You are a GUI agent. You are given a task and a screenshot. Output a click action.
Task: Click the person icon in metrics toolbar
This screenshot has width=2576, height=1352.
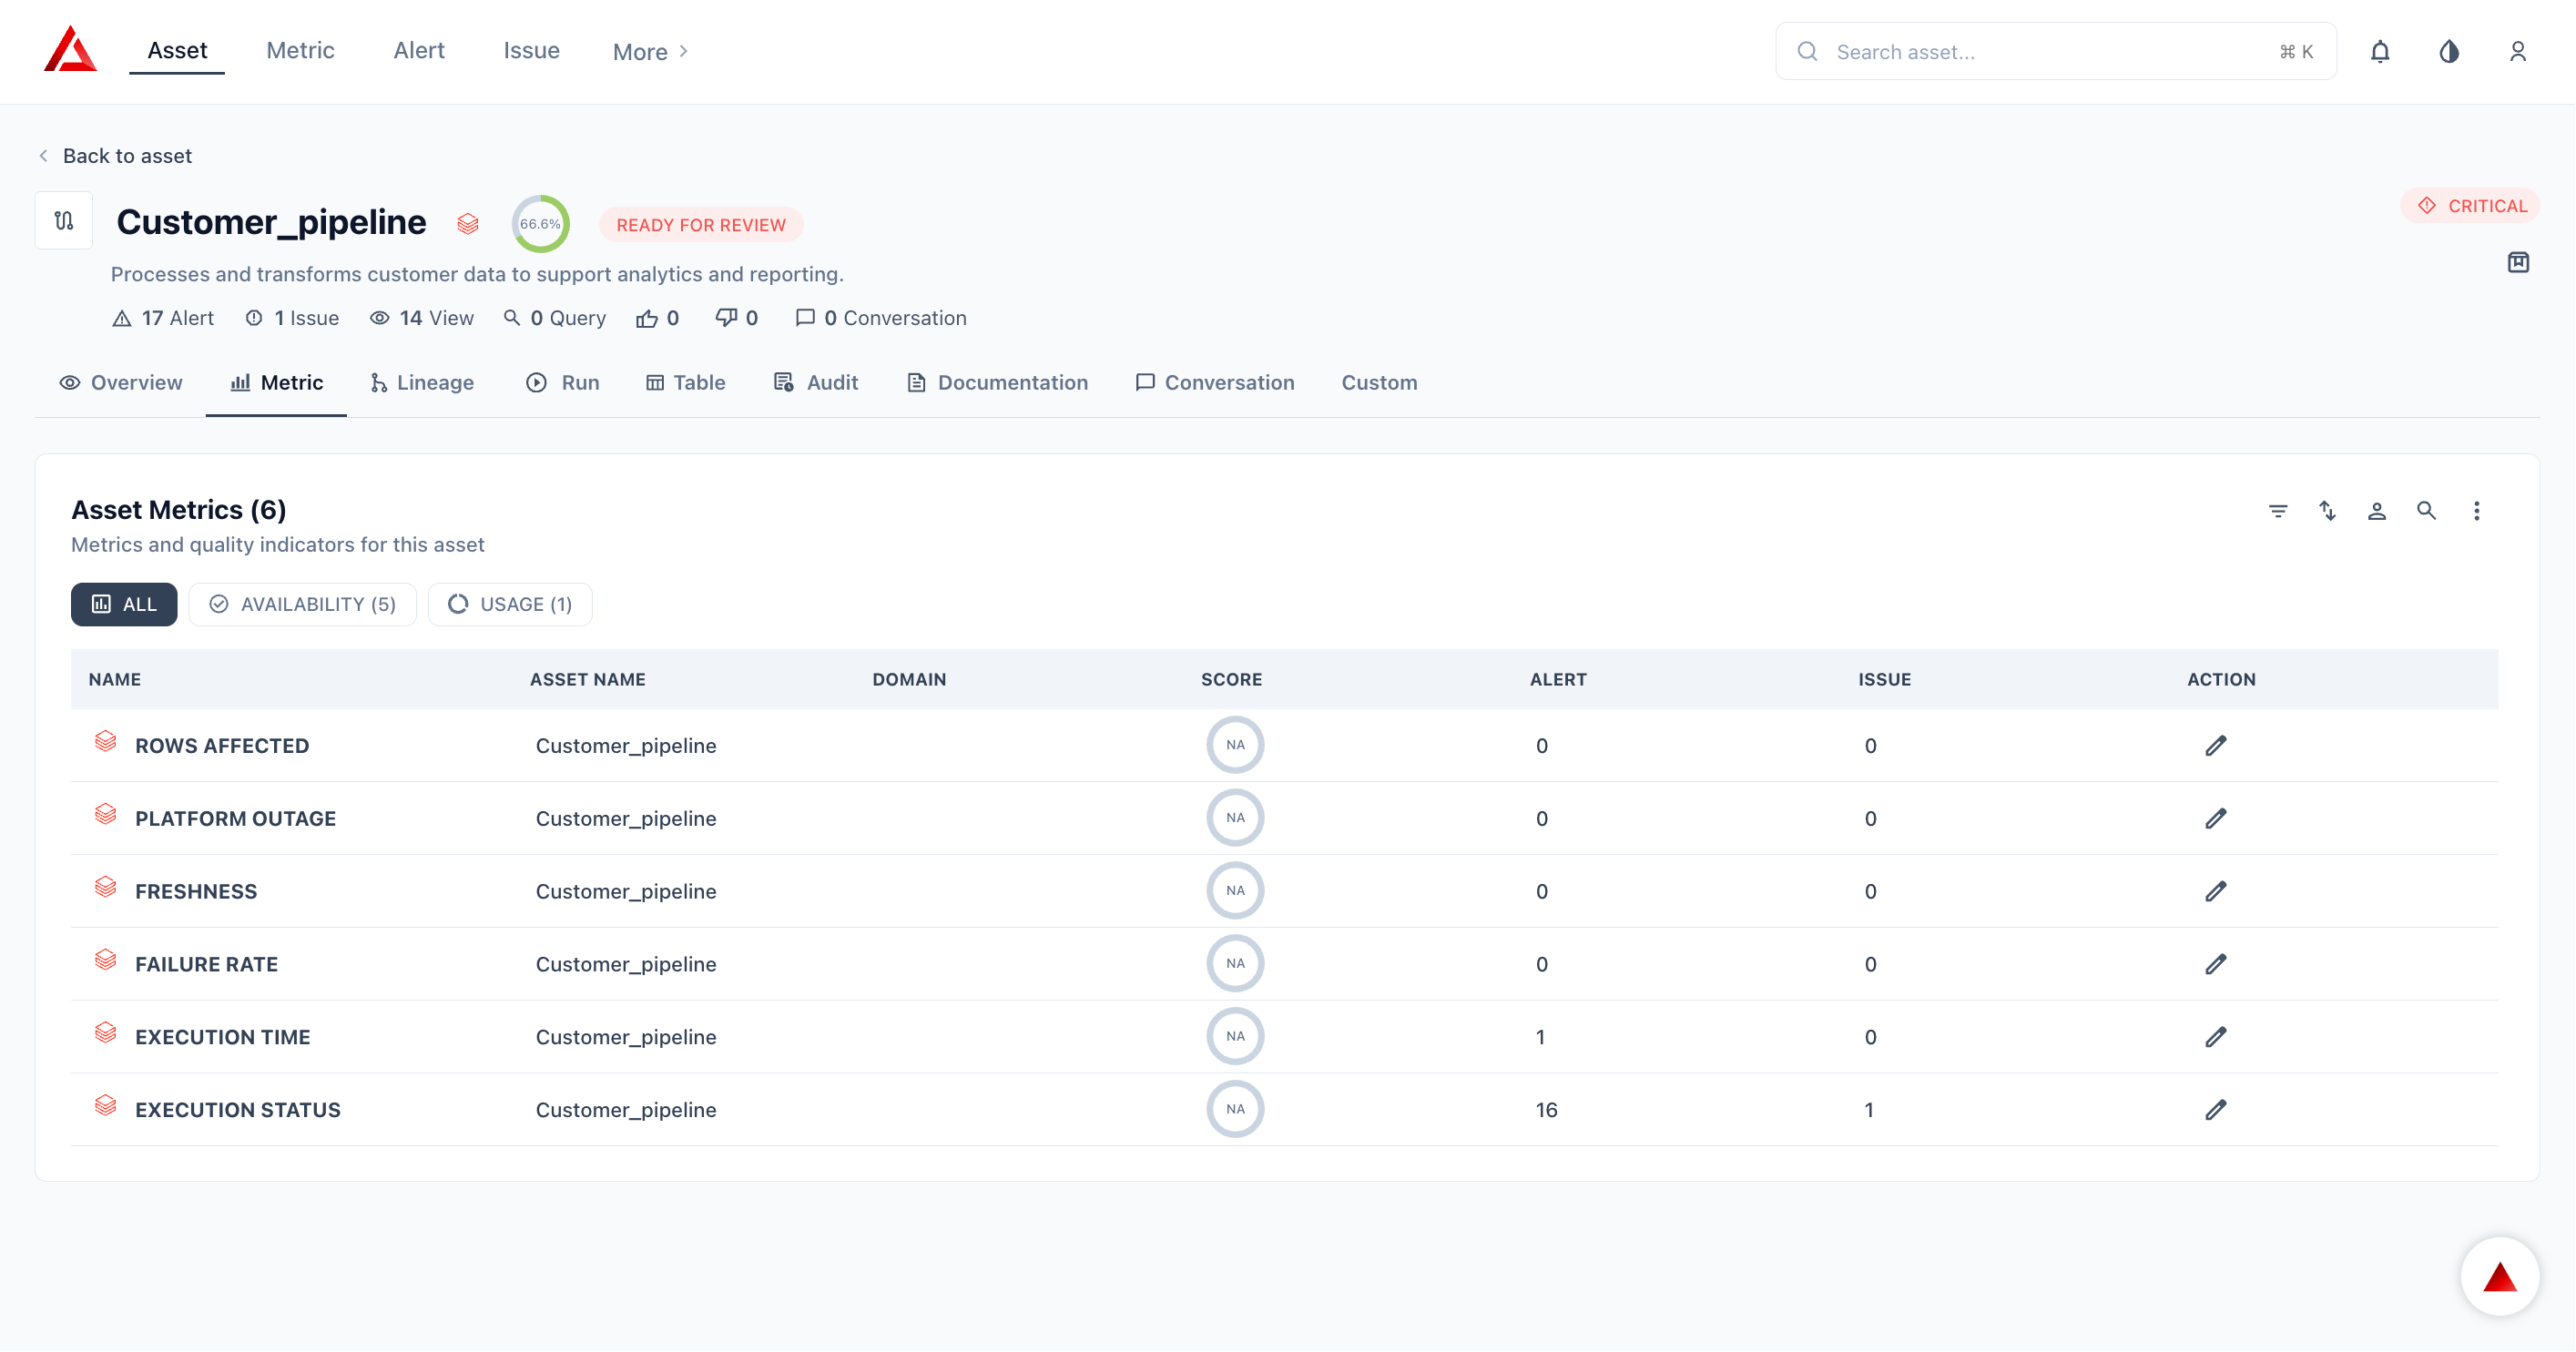tap(2377, 511)
